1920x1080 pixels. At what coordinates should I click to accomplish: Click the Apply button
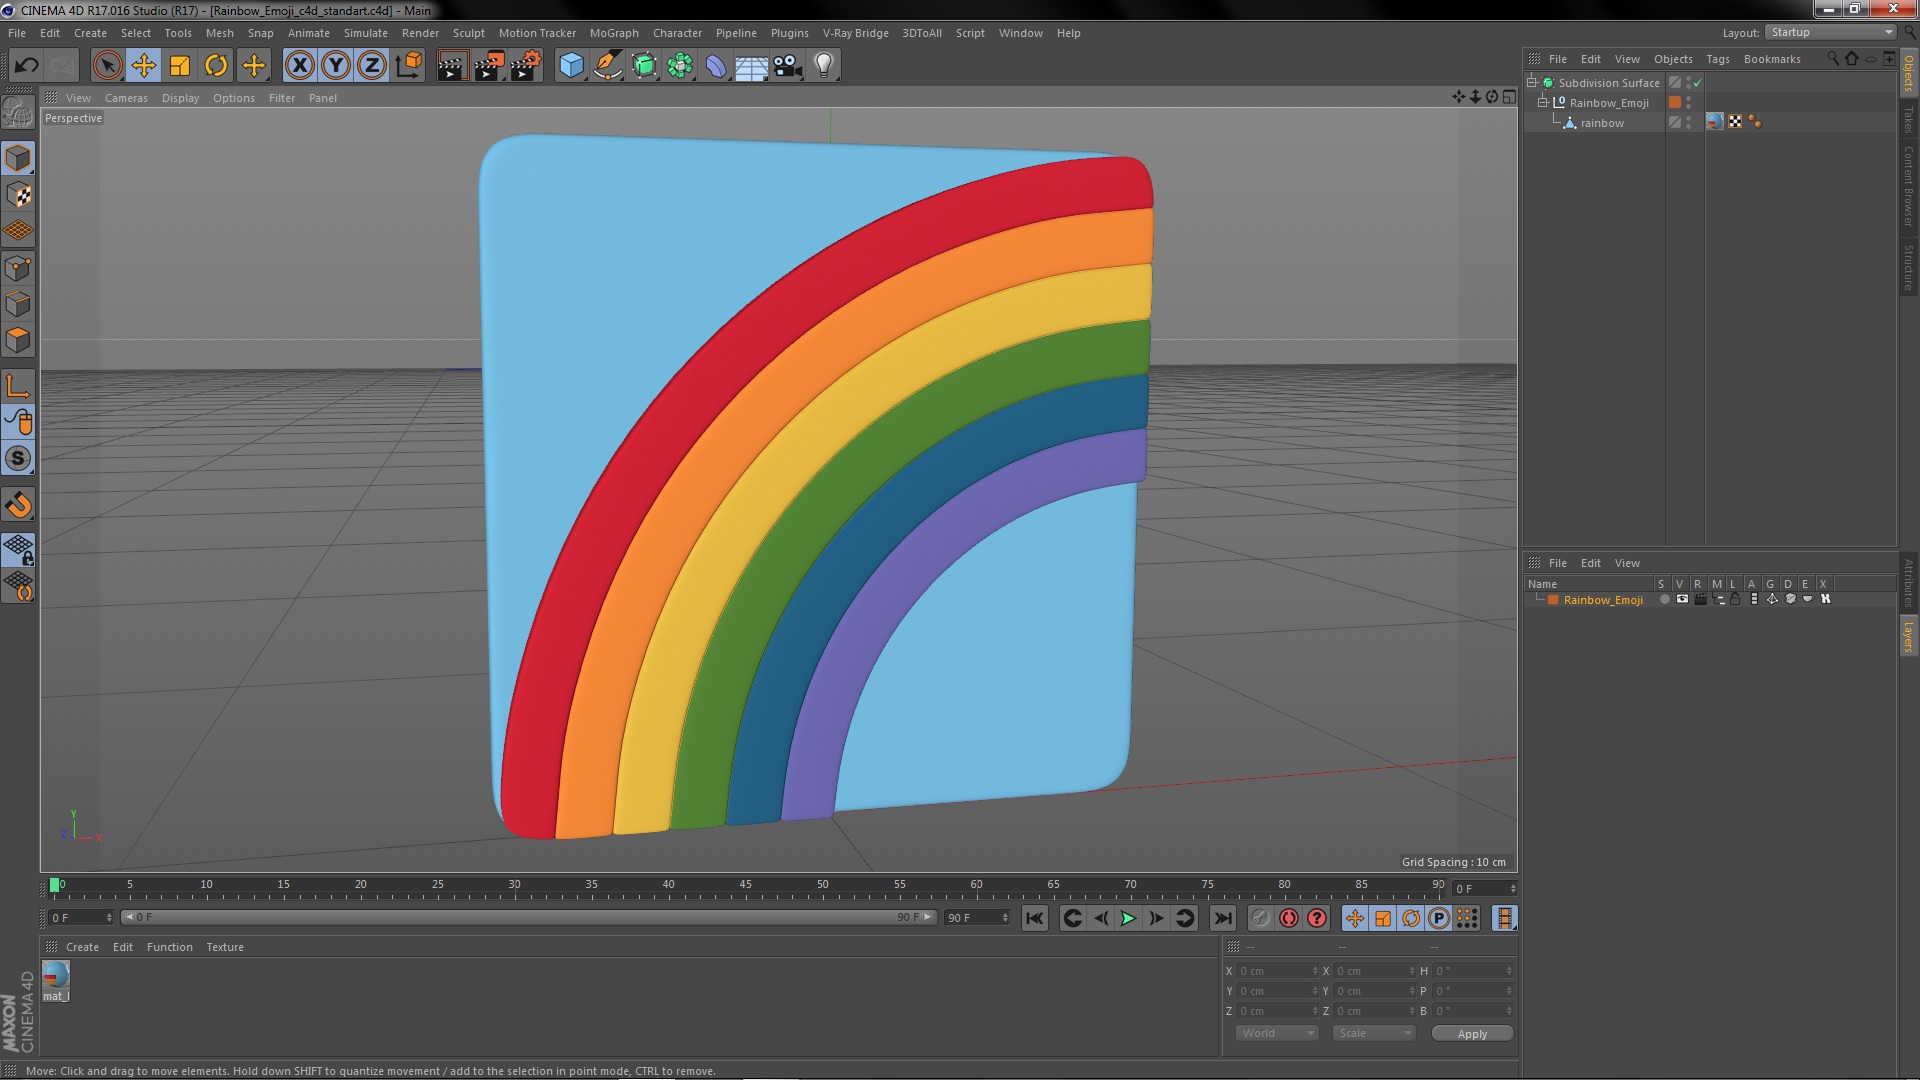coord(1471,1034)
